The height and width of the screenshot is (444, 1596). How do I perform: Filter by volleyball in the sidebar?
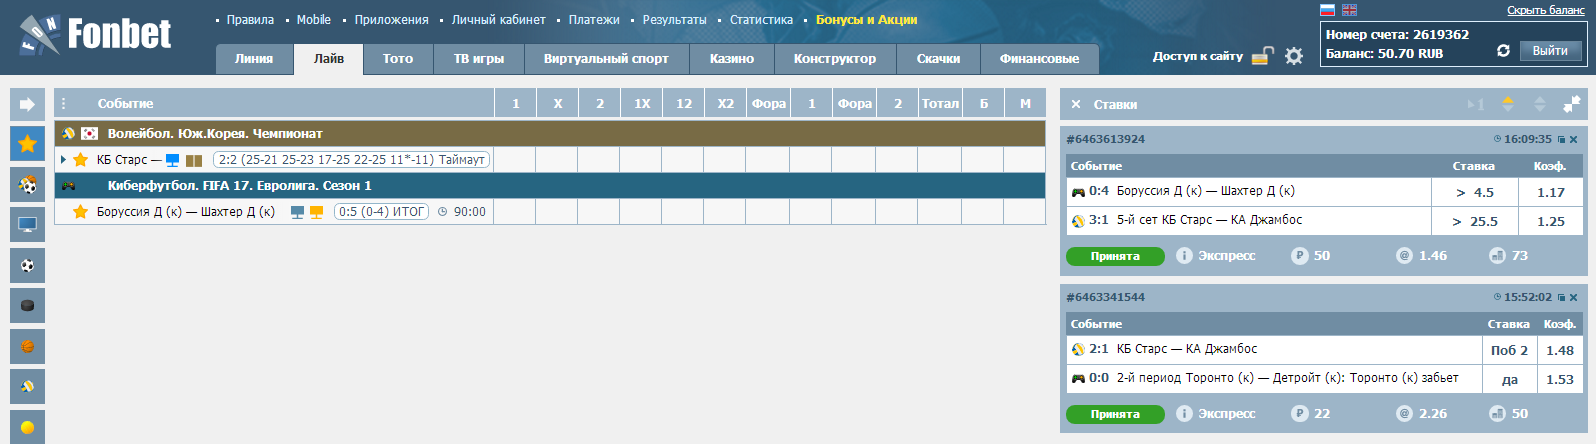[27, 386]
